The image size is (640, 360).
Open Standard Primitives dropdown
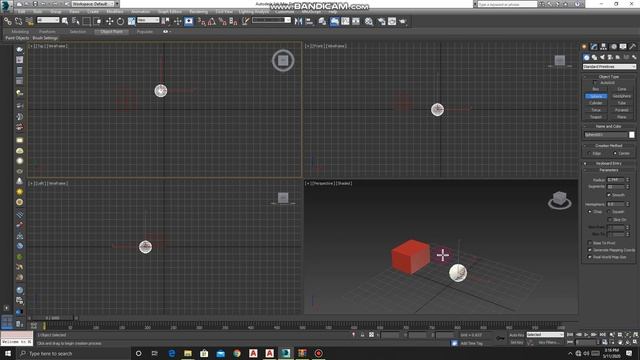pyautogui.click(x=609, y=67)
